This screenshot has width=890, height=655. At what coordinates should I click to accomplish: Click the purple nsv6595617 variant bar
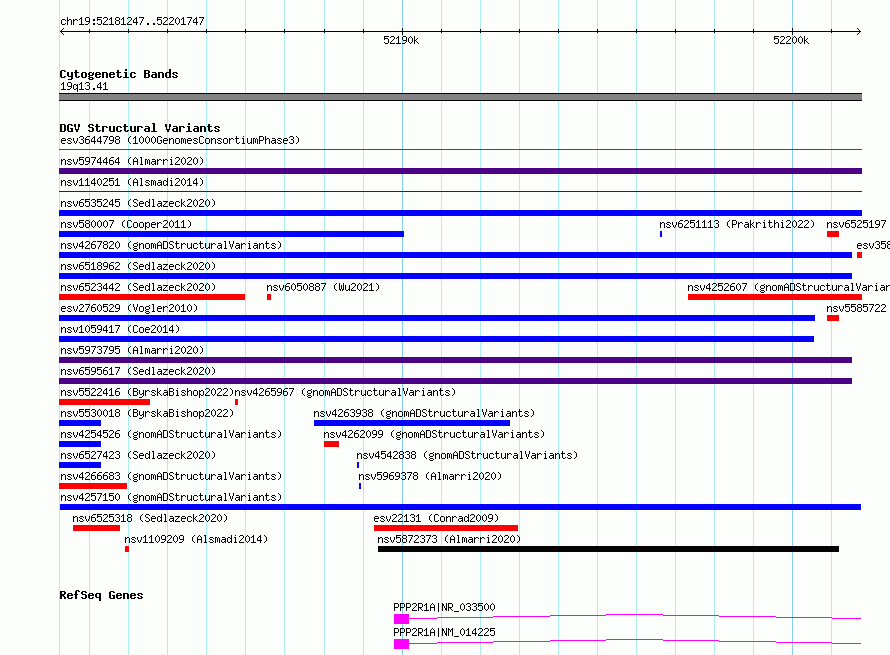click(x=455, y=381)
